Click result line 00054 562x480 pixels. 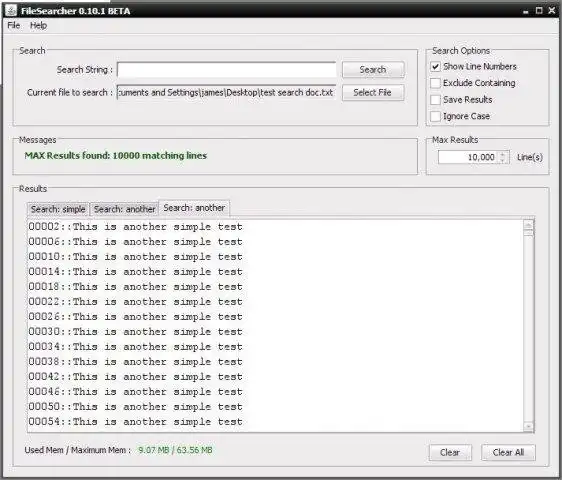pyautogui.click(x=135, y=422)
